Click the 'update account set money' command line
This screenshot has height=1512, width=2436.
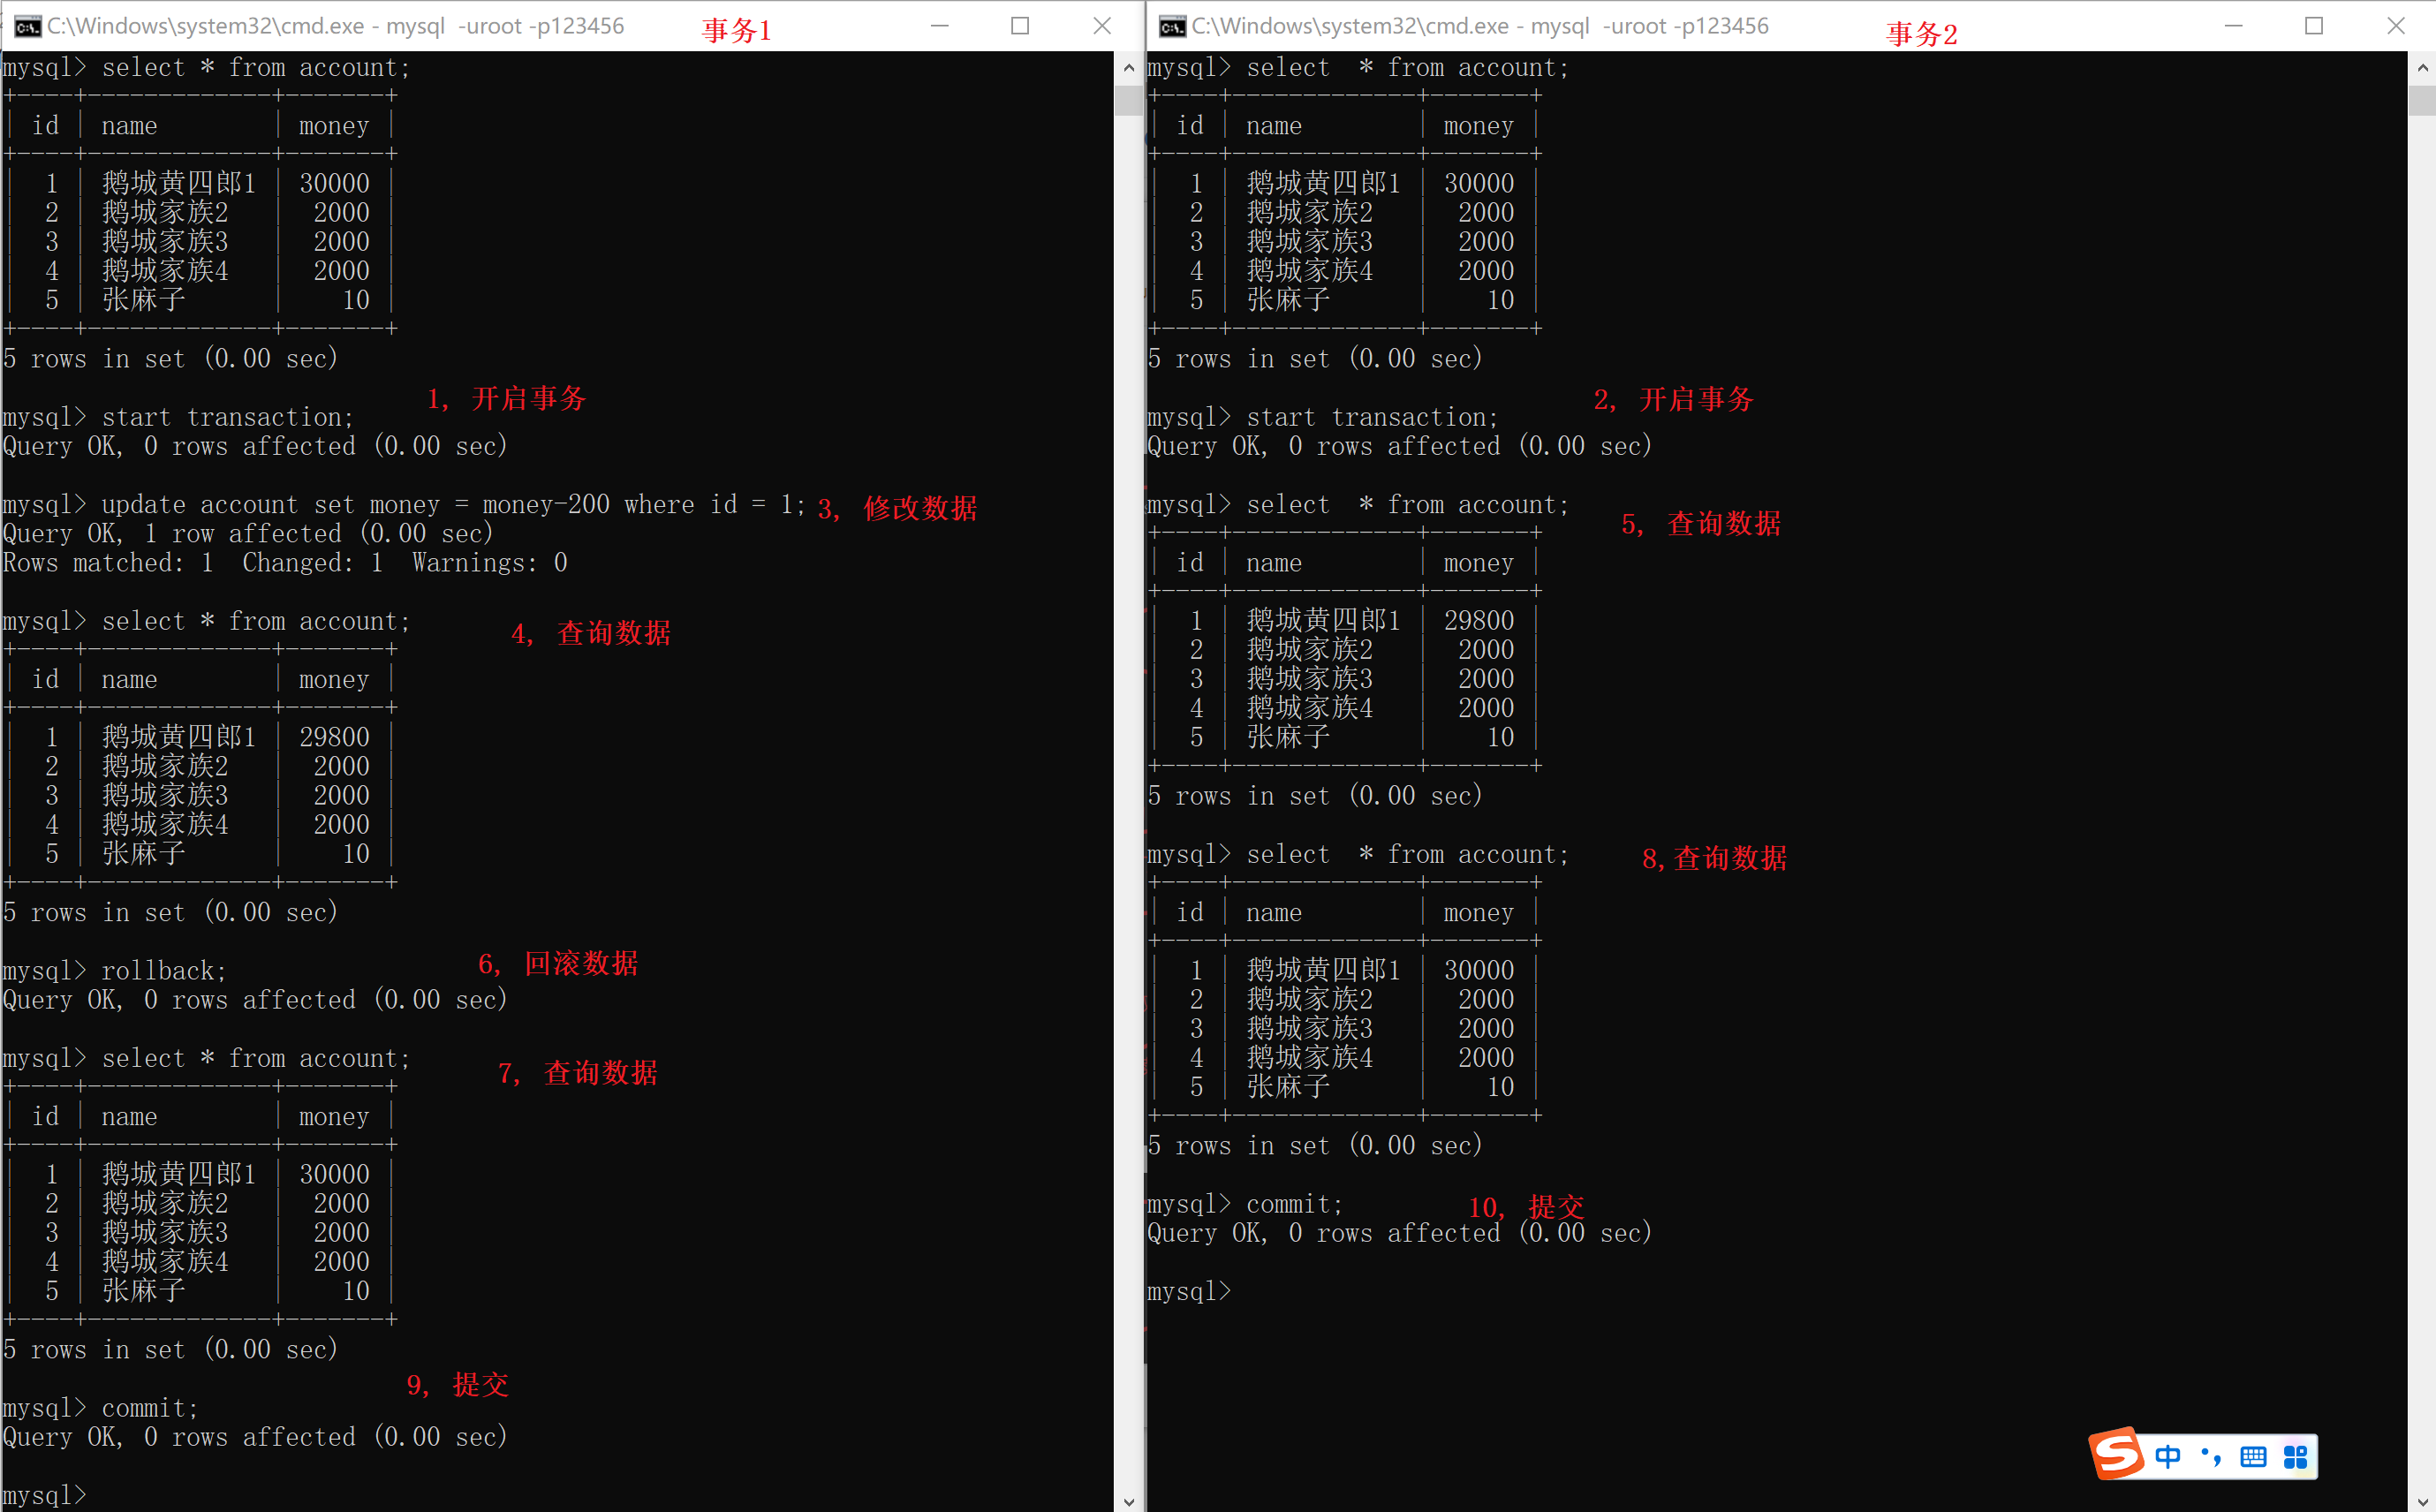pos(403,505)
